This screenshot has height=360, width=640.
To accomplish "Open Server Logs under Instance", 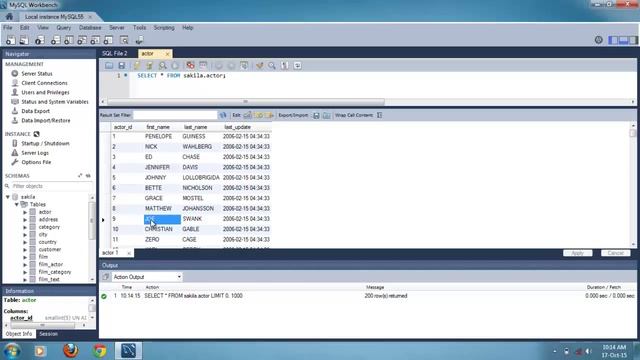I will click(35, 153).
